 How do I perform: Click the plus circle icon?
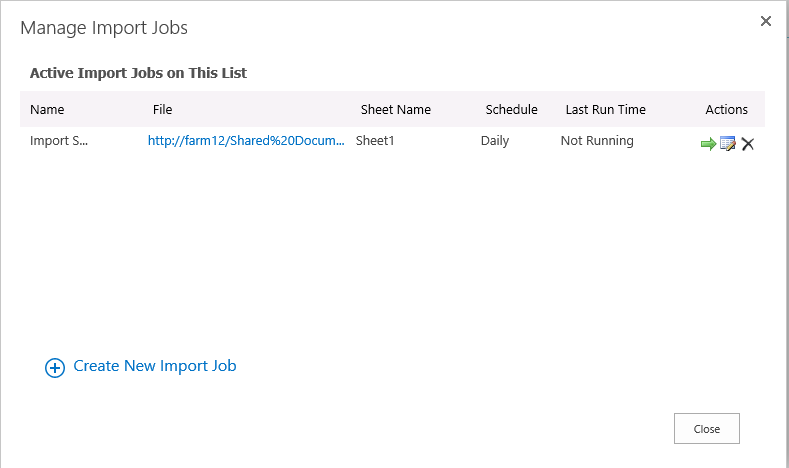(55, 368)
